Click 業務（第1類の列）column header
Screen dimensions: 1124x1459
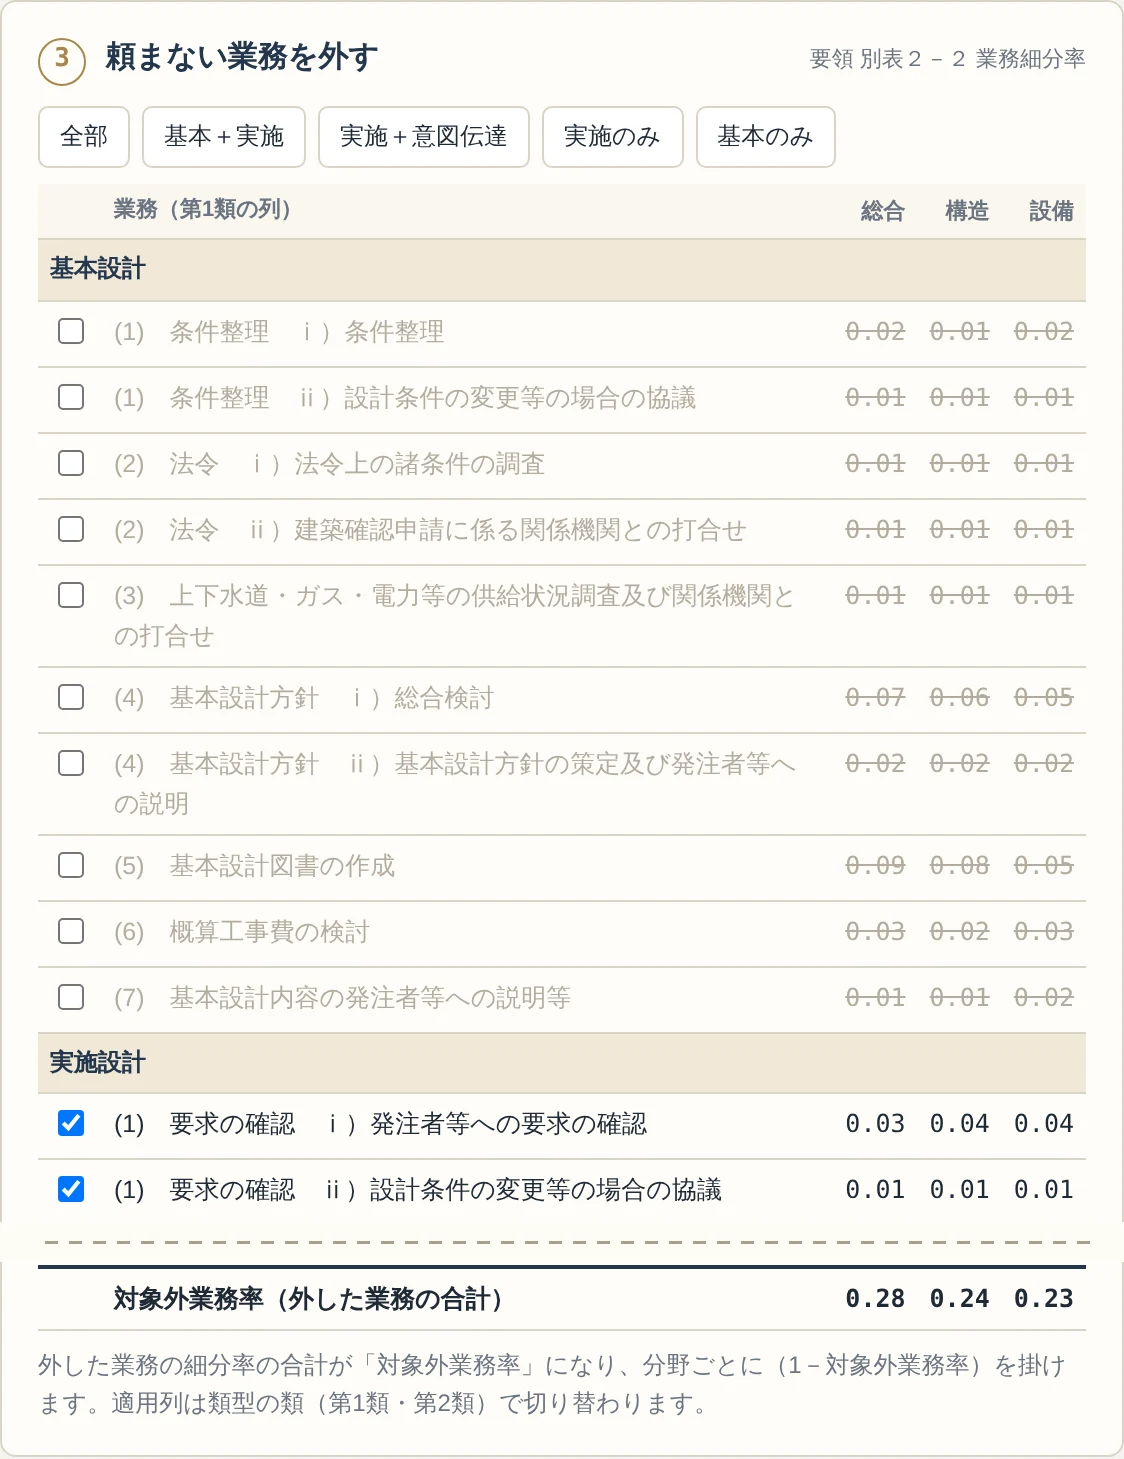(x=202, y=209)
